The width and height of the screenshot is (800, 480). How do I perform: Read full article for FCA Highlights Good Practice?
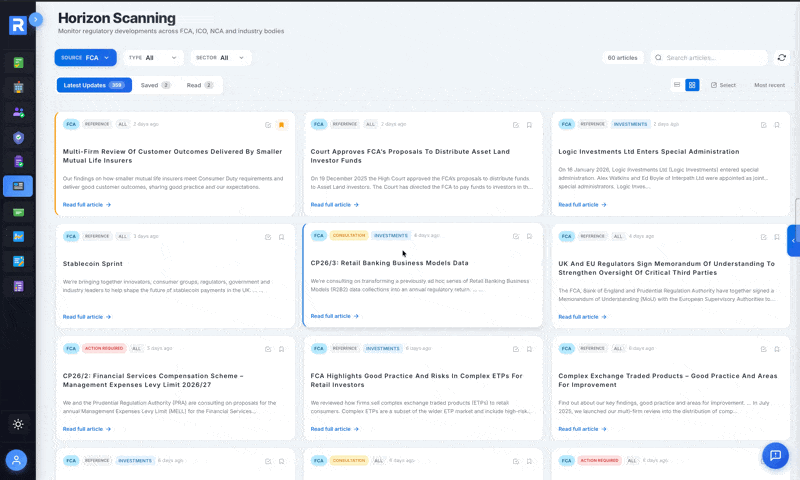tap(335, 429)
